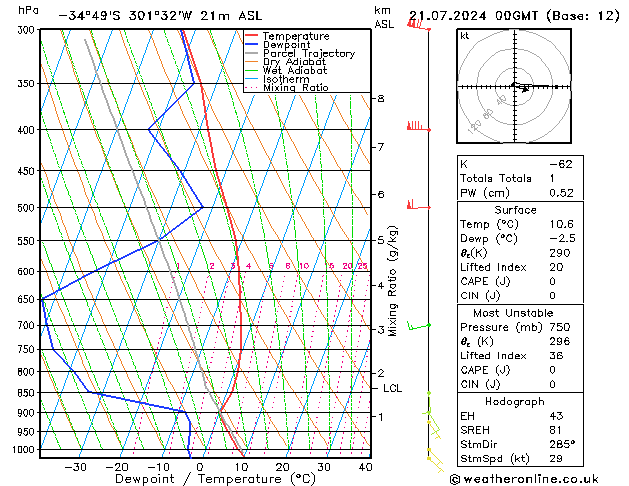Click the EH value 43

tap(556, 416)
